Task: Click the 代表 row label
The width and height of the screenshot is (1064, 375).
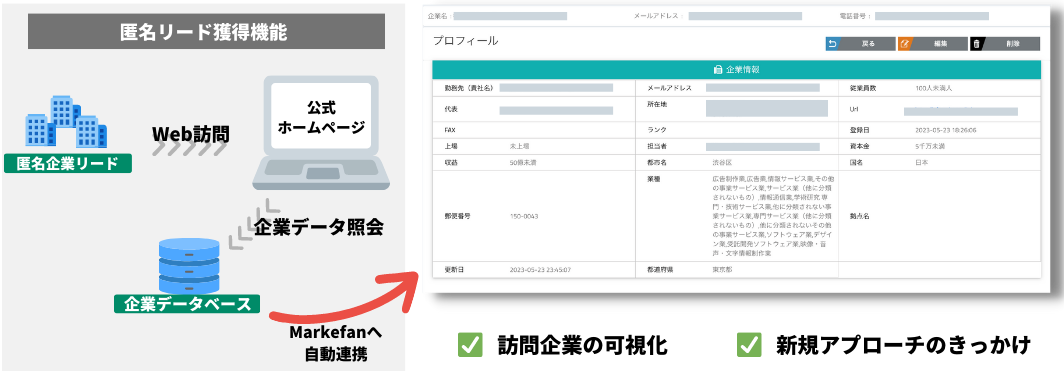Action: 451,109
